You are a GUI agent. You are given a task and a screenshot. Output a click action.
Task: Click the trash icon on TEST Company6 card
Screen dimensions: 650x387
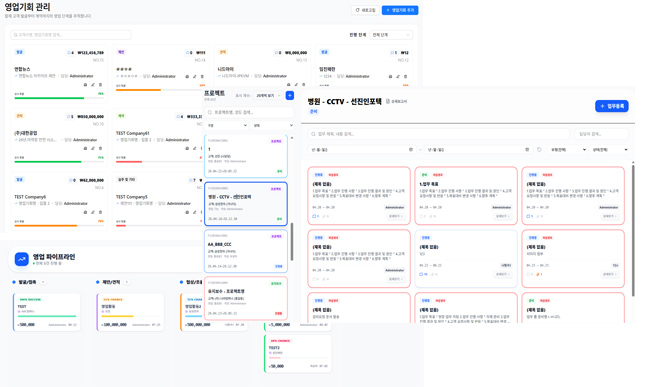tap(100, 212)
